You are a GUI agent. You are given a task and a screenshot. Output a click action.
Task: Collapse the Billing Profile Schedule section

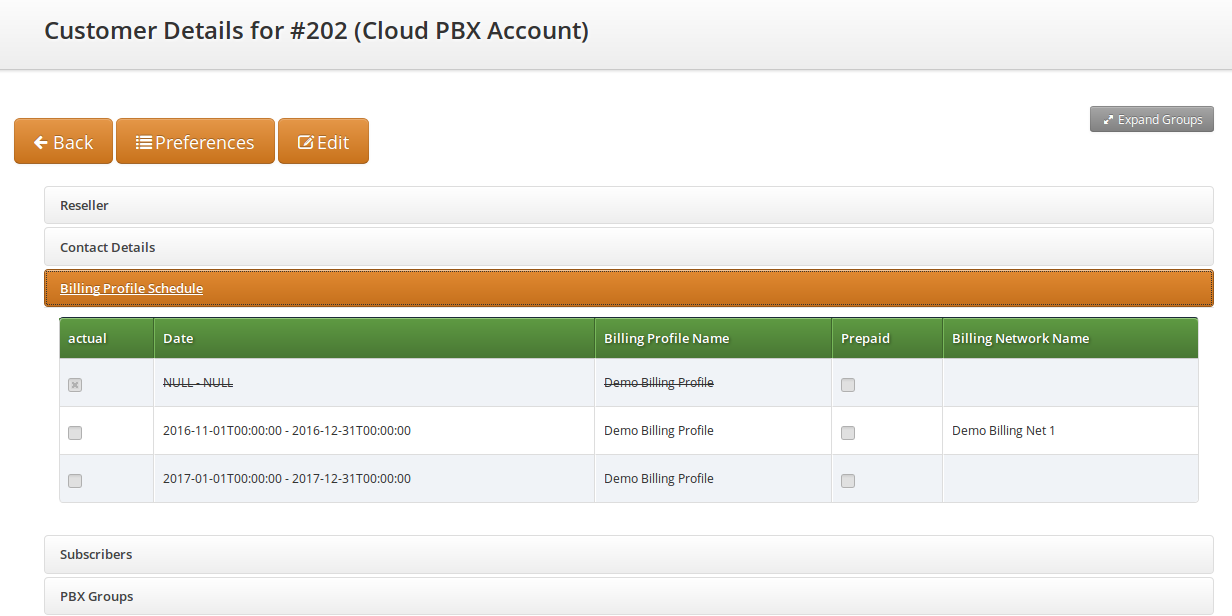pyautogui.click(x=131, y=289)
